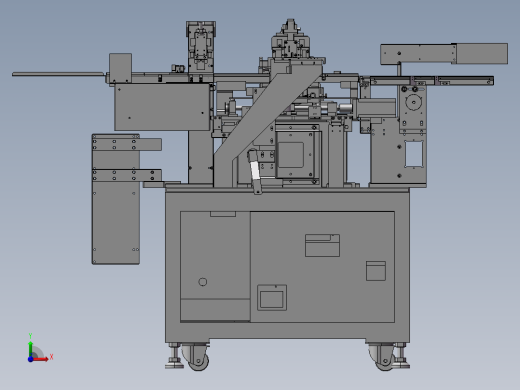520x390 pixels.
Task: Click the blue origin ball of the triad
Action: [30, 359]
